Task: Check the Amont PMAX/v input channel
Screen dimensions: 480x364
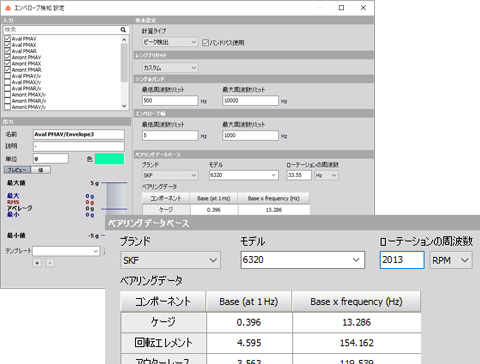Action: point(7,95)
